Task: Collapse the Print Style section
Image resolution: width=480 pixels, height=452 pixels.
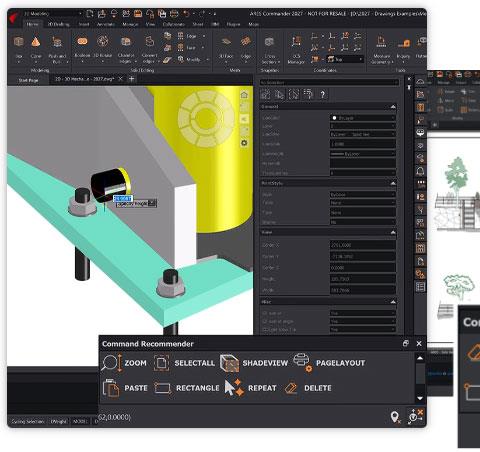Action: click(393, 183)
